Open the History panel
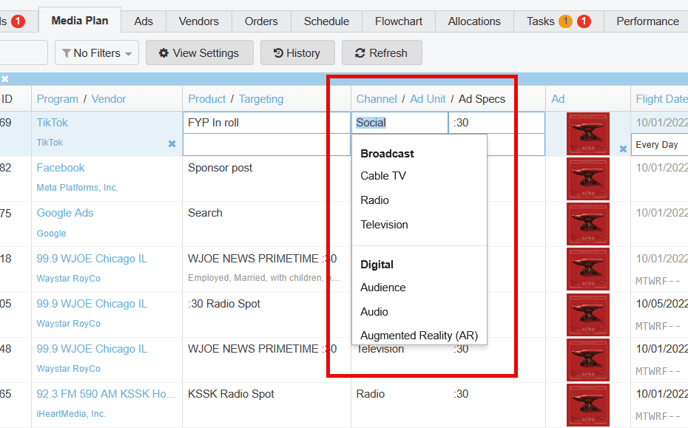 pos(297,53)
